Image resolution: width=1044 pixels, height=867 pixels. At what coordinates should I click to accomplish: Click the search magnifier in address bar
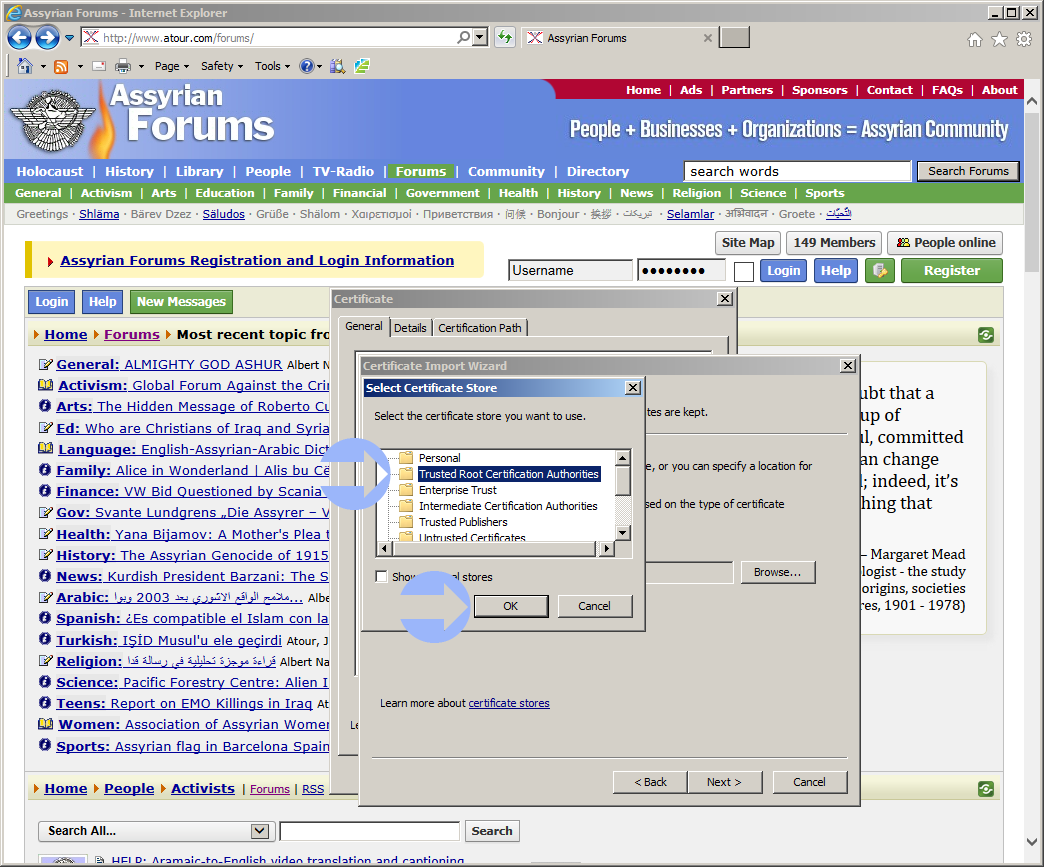coord(463,38)
